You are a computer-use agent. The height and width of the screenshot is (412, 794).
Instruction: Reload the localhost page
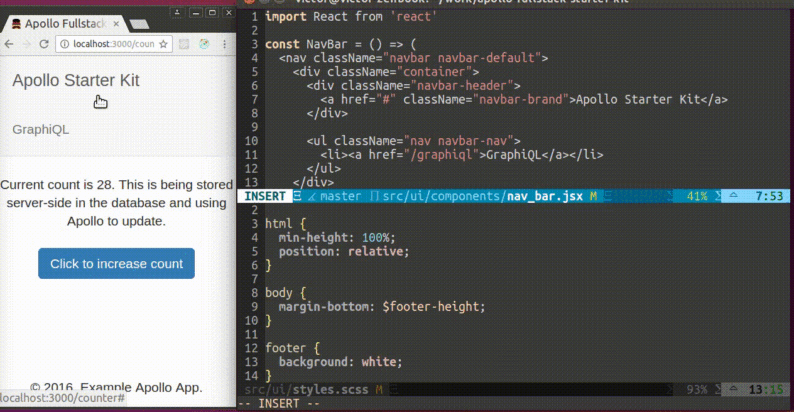(44, 44)
